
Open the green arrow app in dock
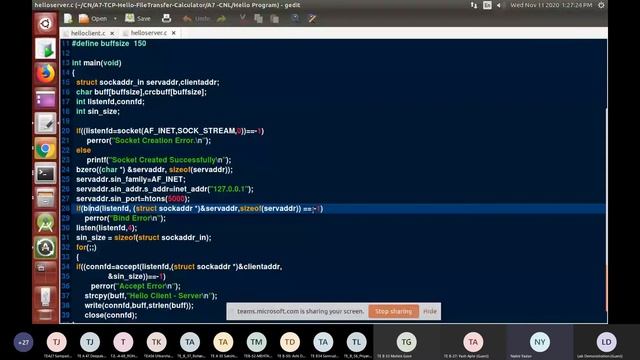coord(45,49)
